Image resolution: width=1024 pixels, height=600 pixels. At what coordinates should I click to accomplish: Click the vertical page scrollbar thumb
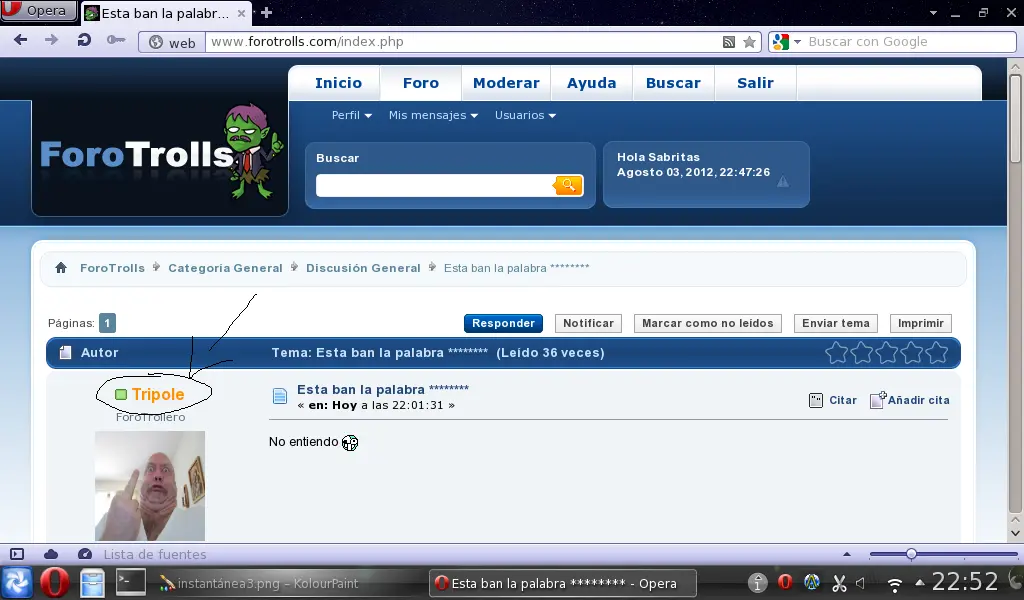point(1015,118)
